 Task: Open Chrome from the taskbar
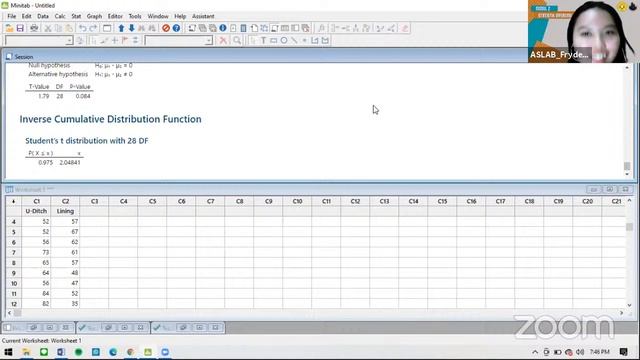click(x=130, y=352)
